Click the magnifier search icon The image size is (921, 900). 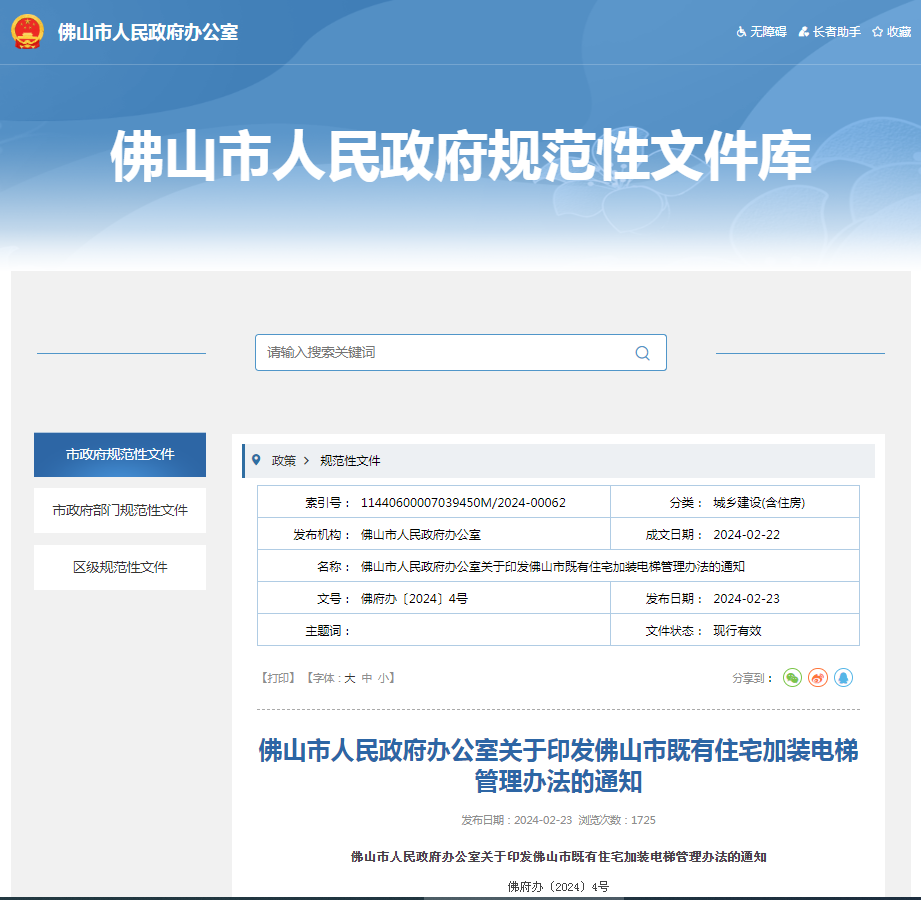[x=643, y=352]
